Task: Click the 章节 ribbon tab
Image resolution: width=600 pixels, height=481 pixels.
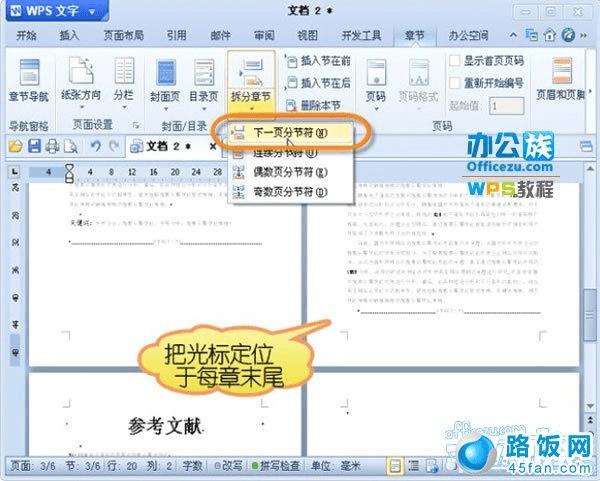Action: pos(415,36)
